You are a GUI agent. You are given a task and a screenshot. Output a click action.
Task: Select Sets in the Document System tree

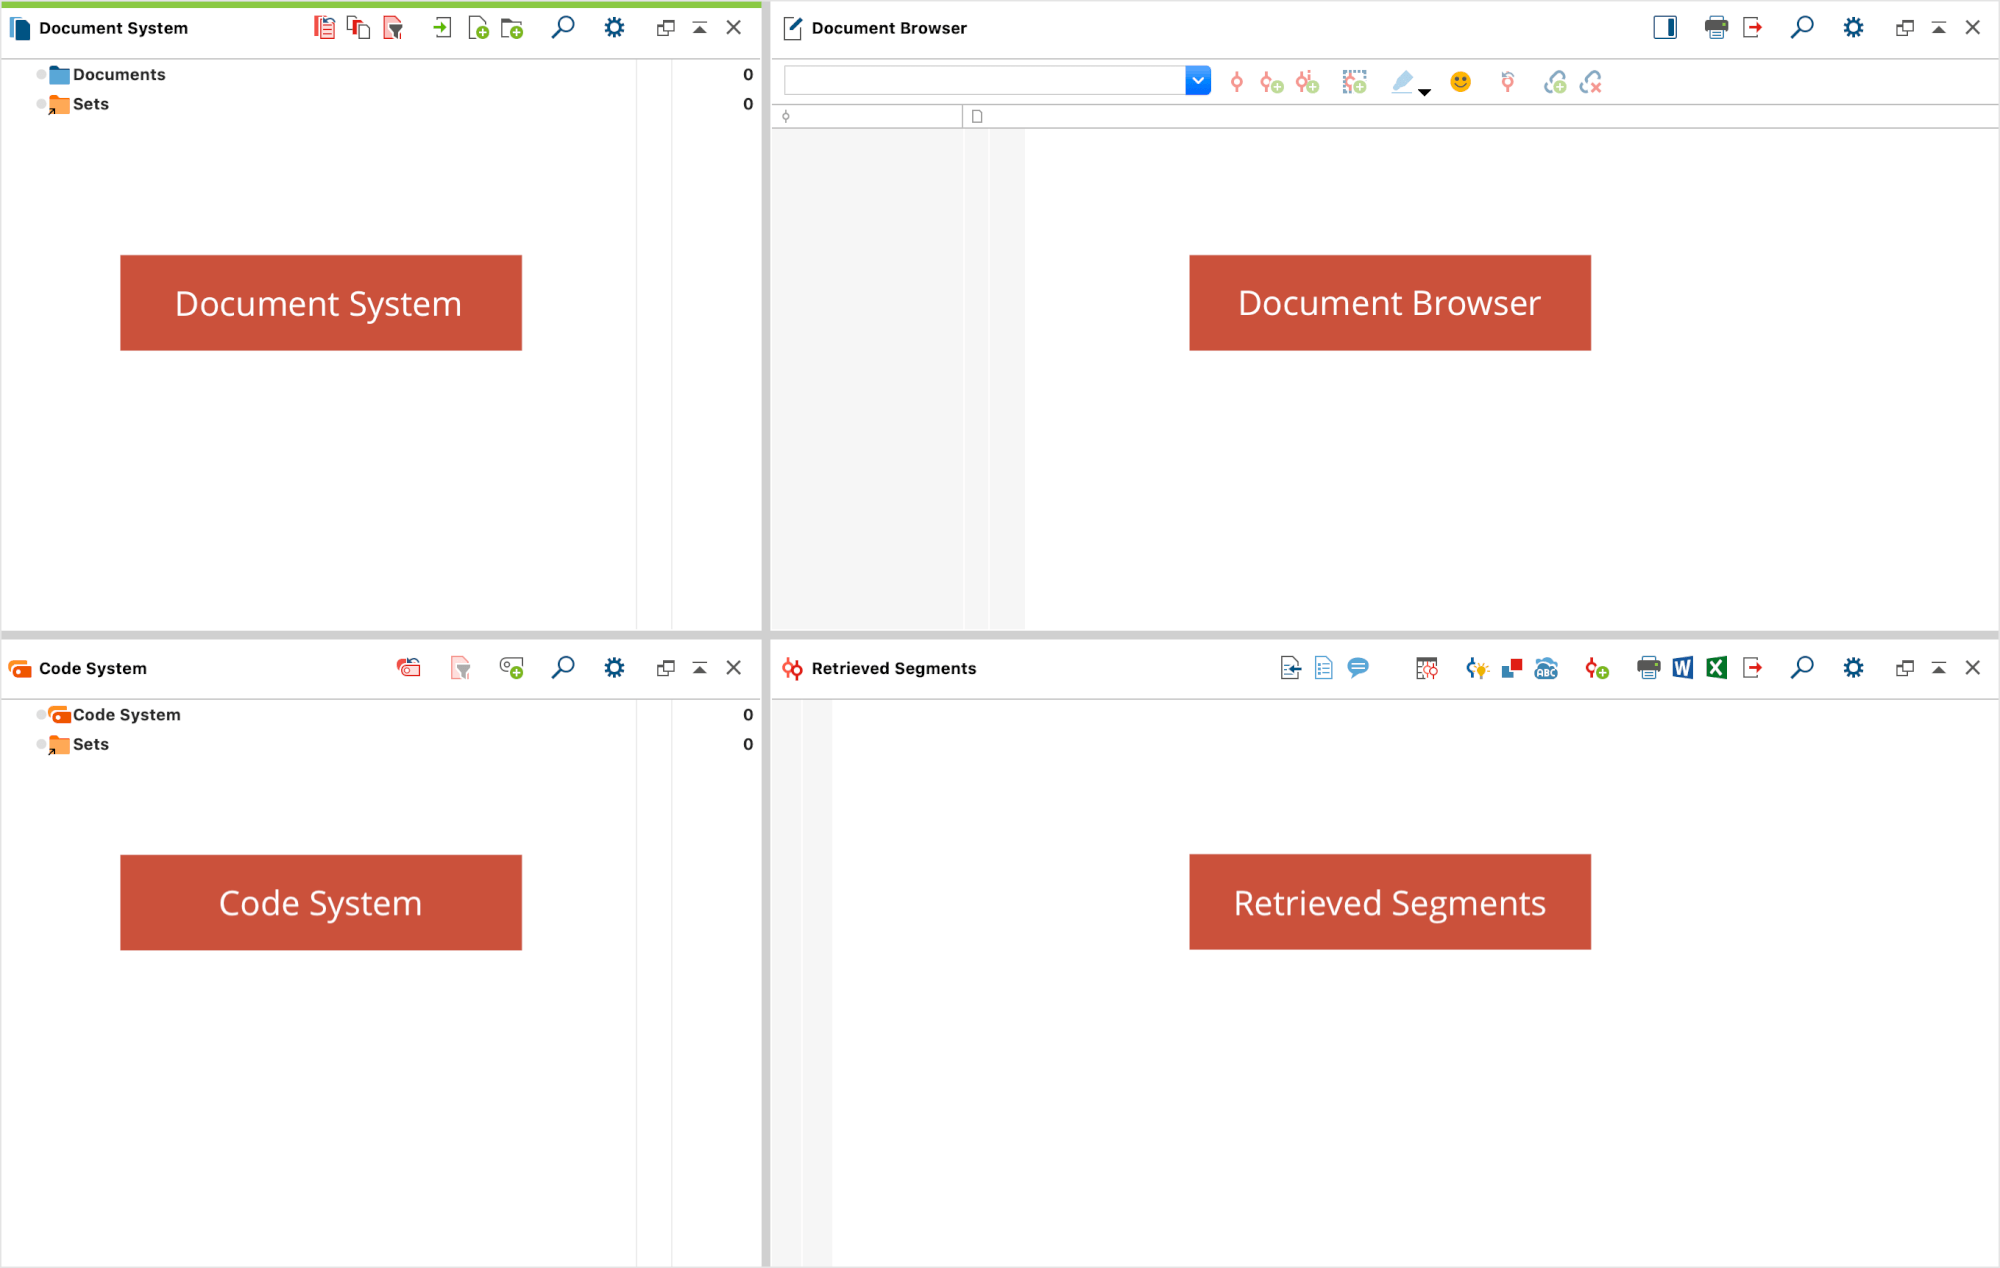pyautogui.click(x=90, y=104)
